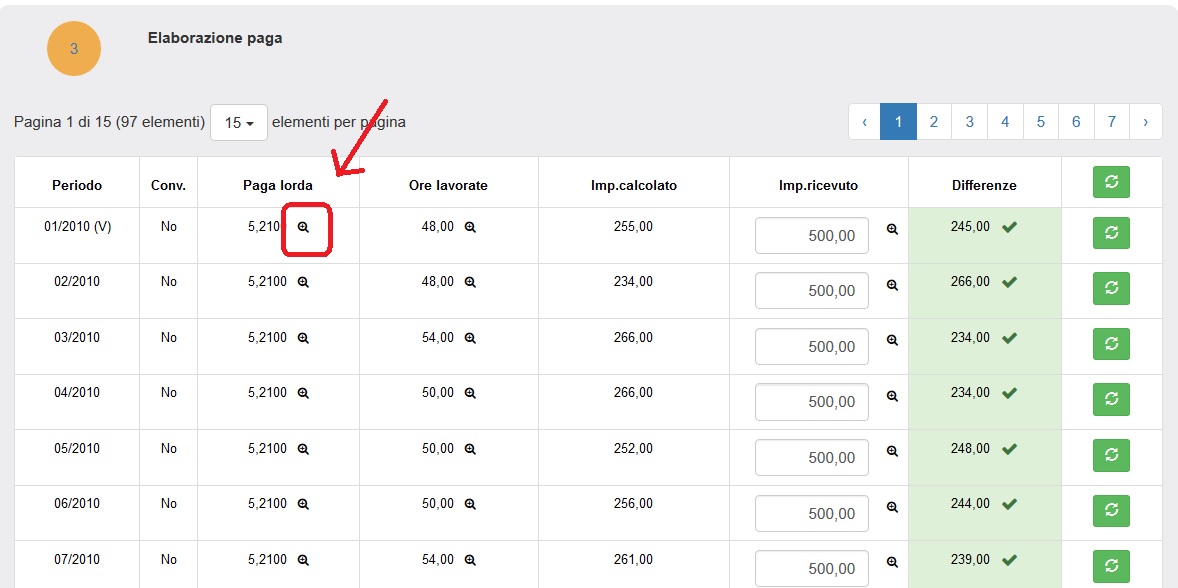
Task: Click the orange step 3 circle
Action: [74, 48]
